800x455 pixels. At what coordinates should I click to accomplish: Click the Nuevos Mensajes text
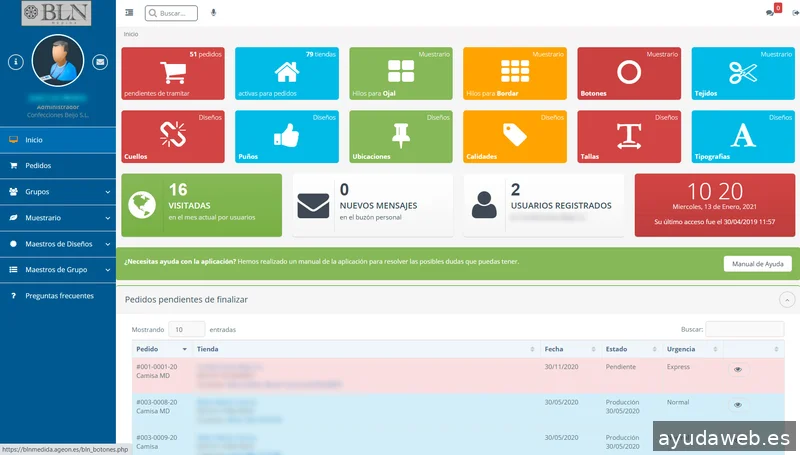point(379,206)
